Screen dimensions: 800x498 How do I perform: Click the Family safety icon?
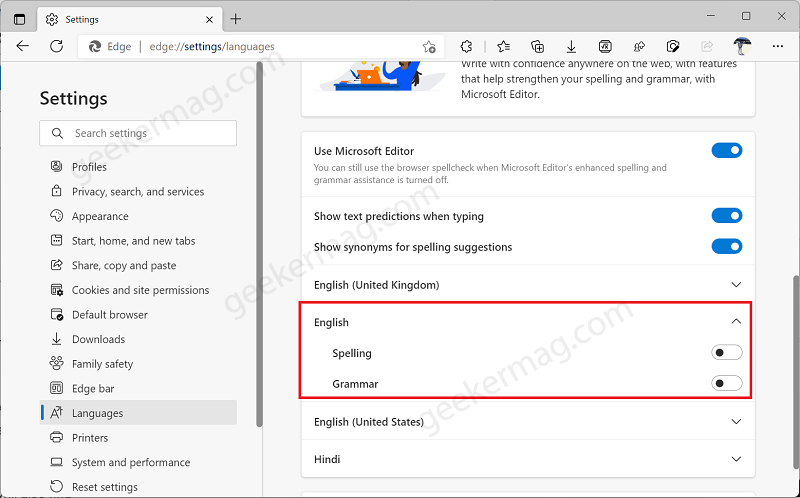tap(56, 363)
